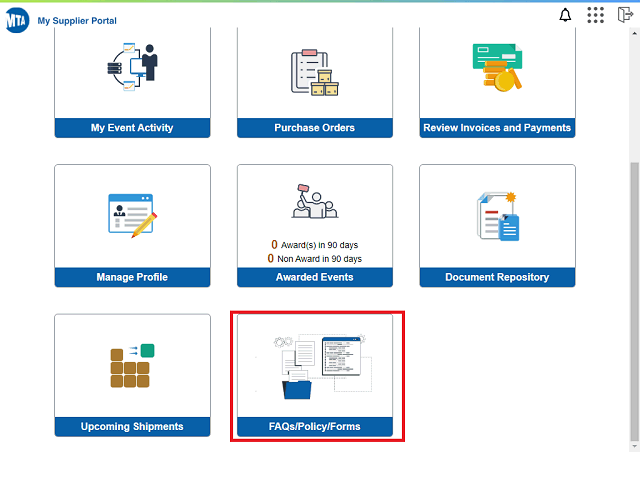
Task: Open the Review Invoices coins icon
Action: [x=497, y=67]
